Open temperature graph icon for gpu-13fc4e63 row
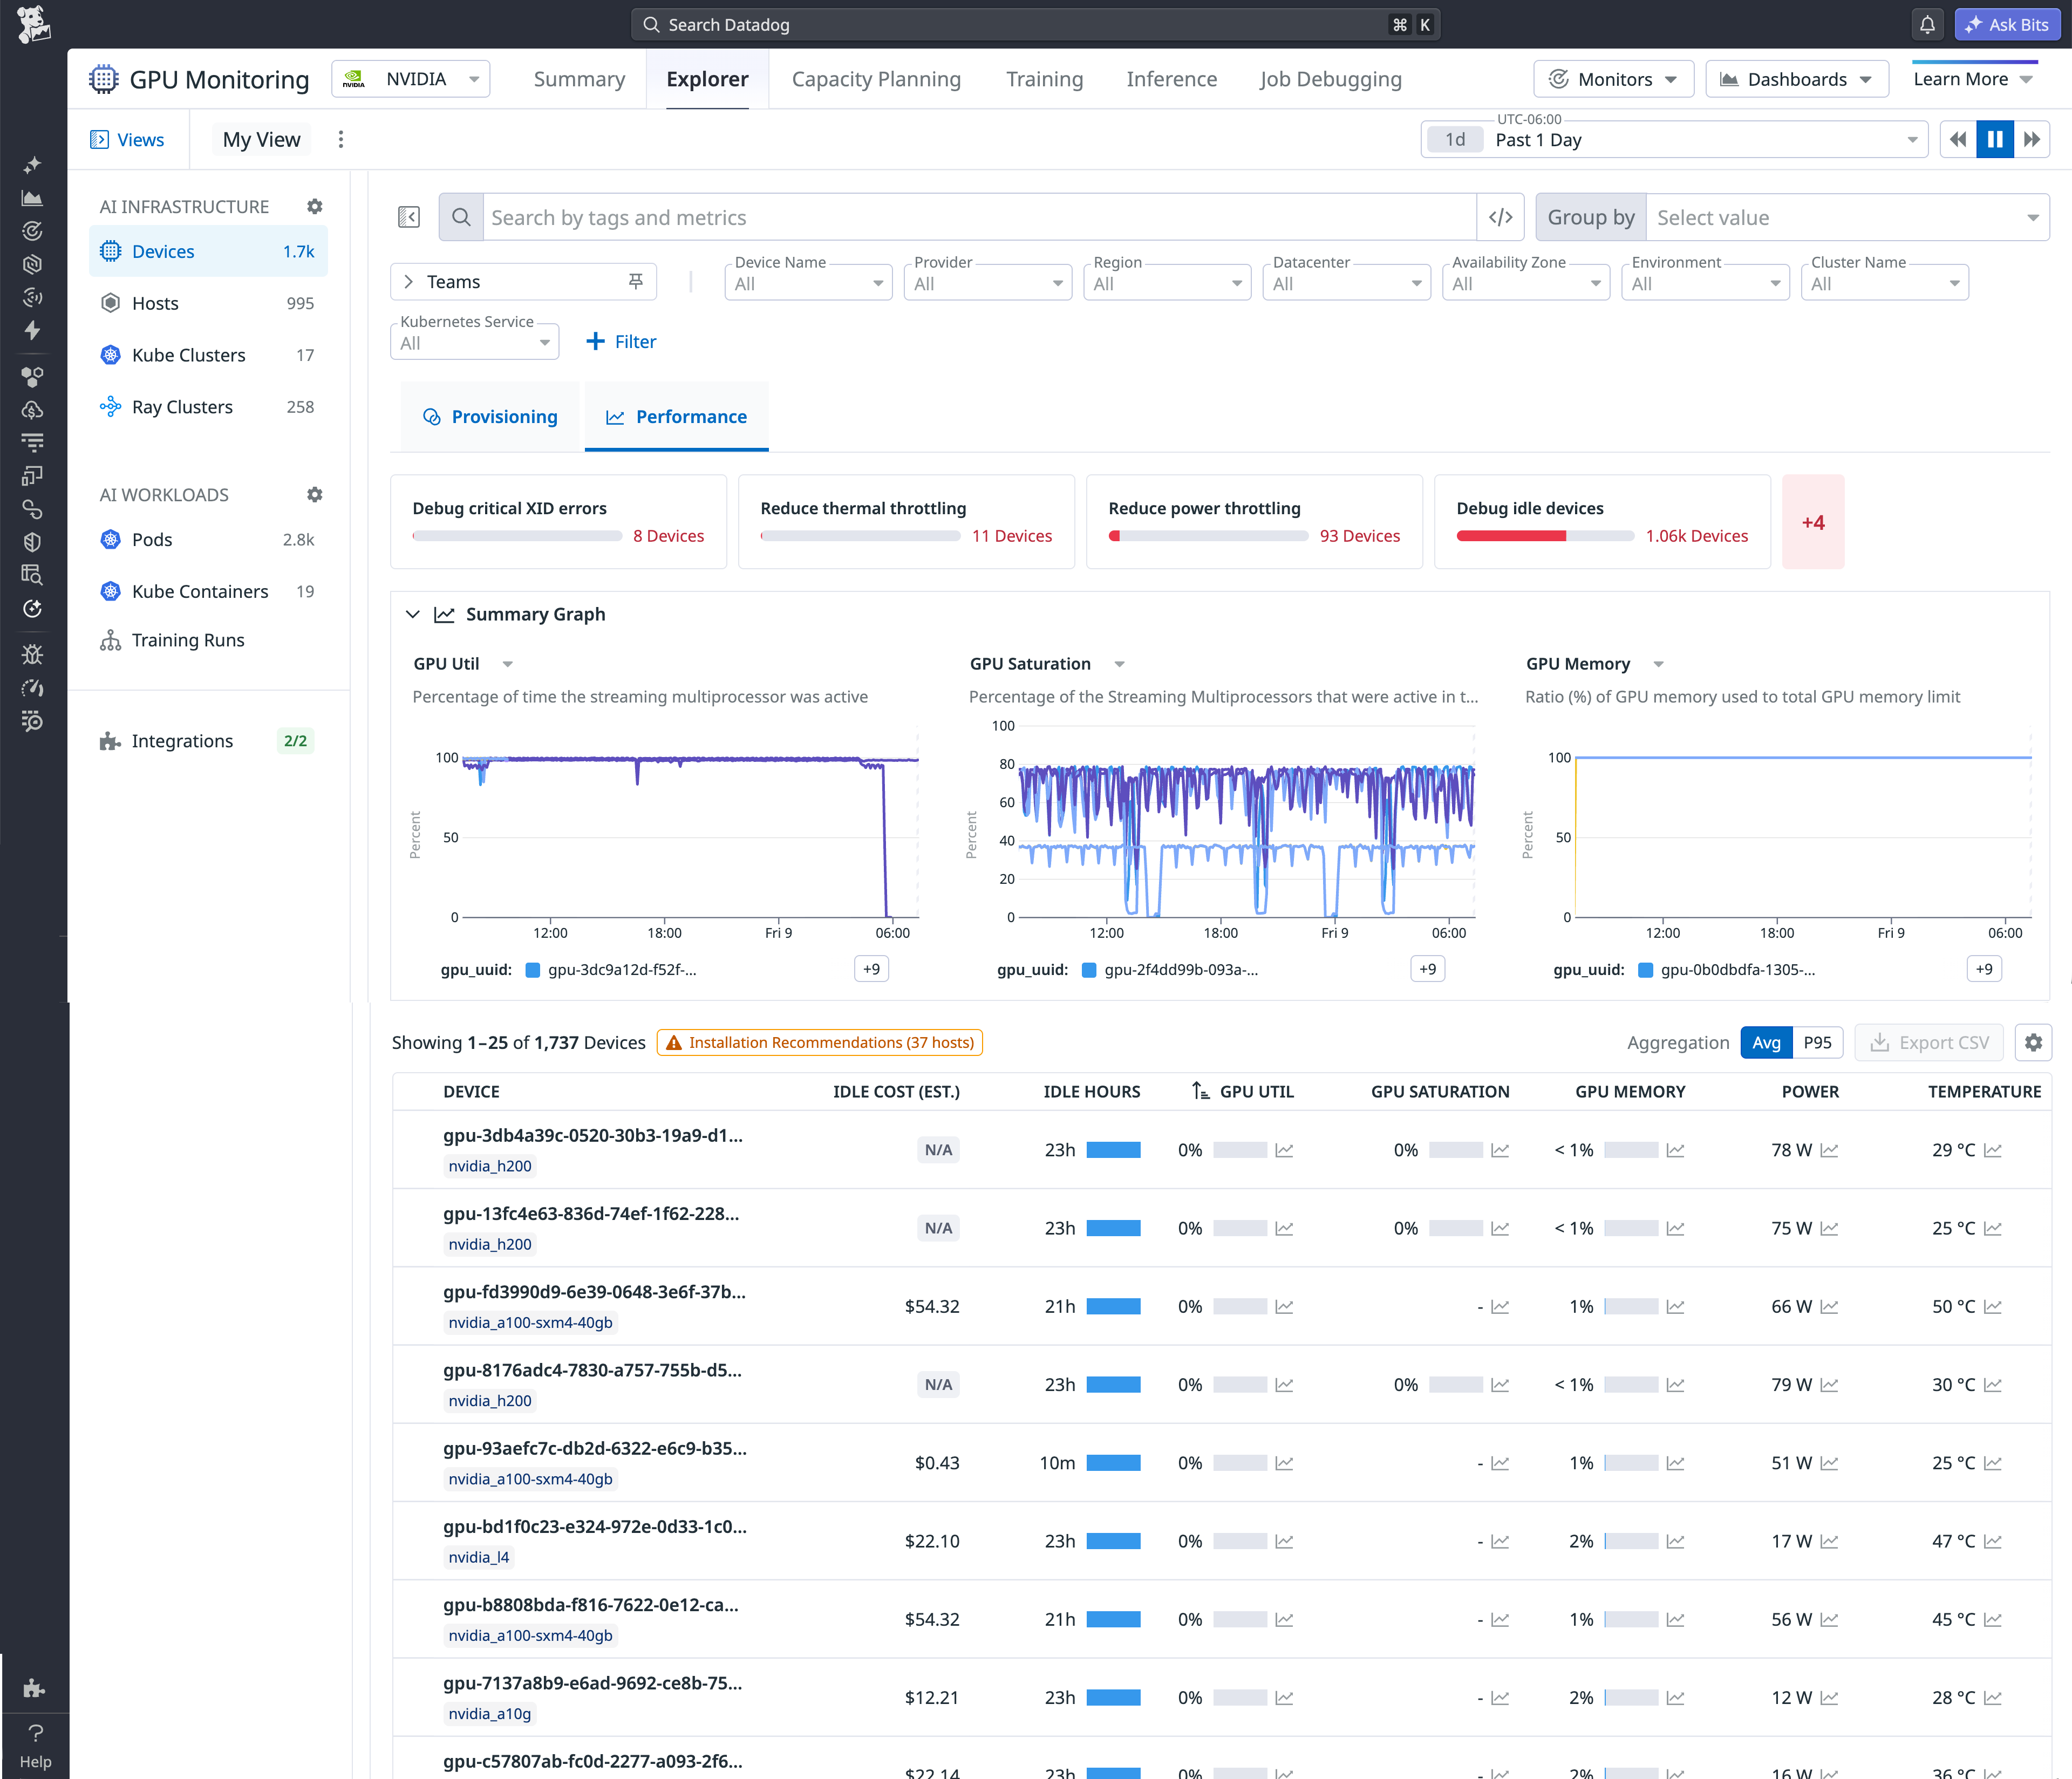Image resolution: width=2072 pixels, height=1779 pixels. click(x=1992, y=1228)
